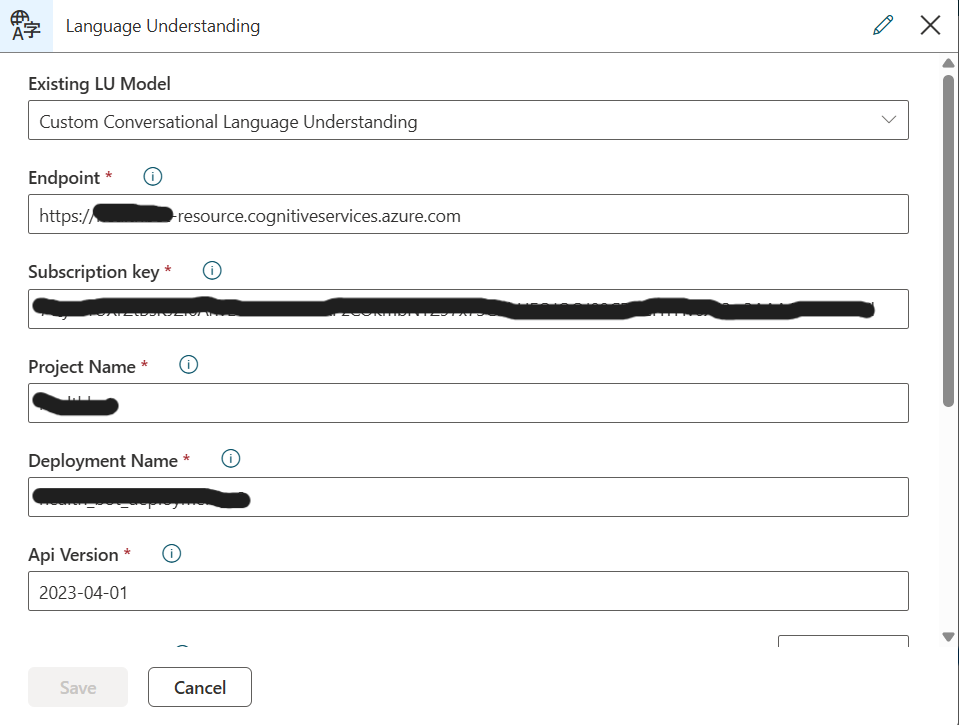The height and width of the screenshot is (725, 959).
Task: Click the disabled Save button
Action: tap(77, 687)
